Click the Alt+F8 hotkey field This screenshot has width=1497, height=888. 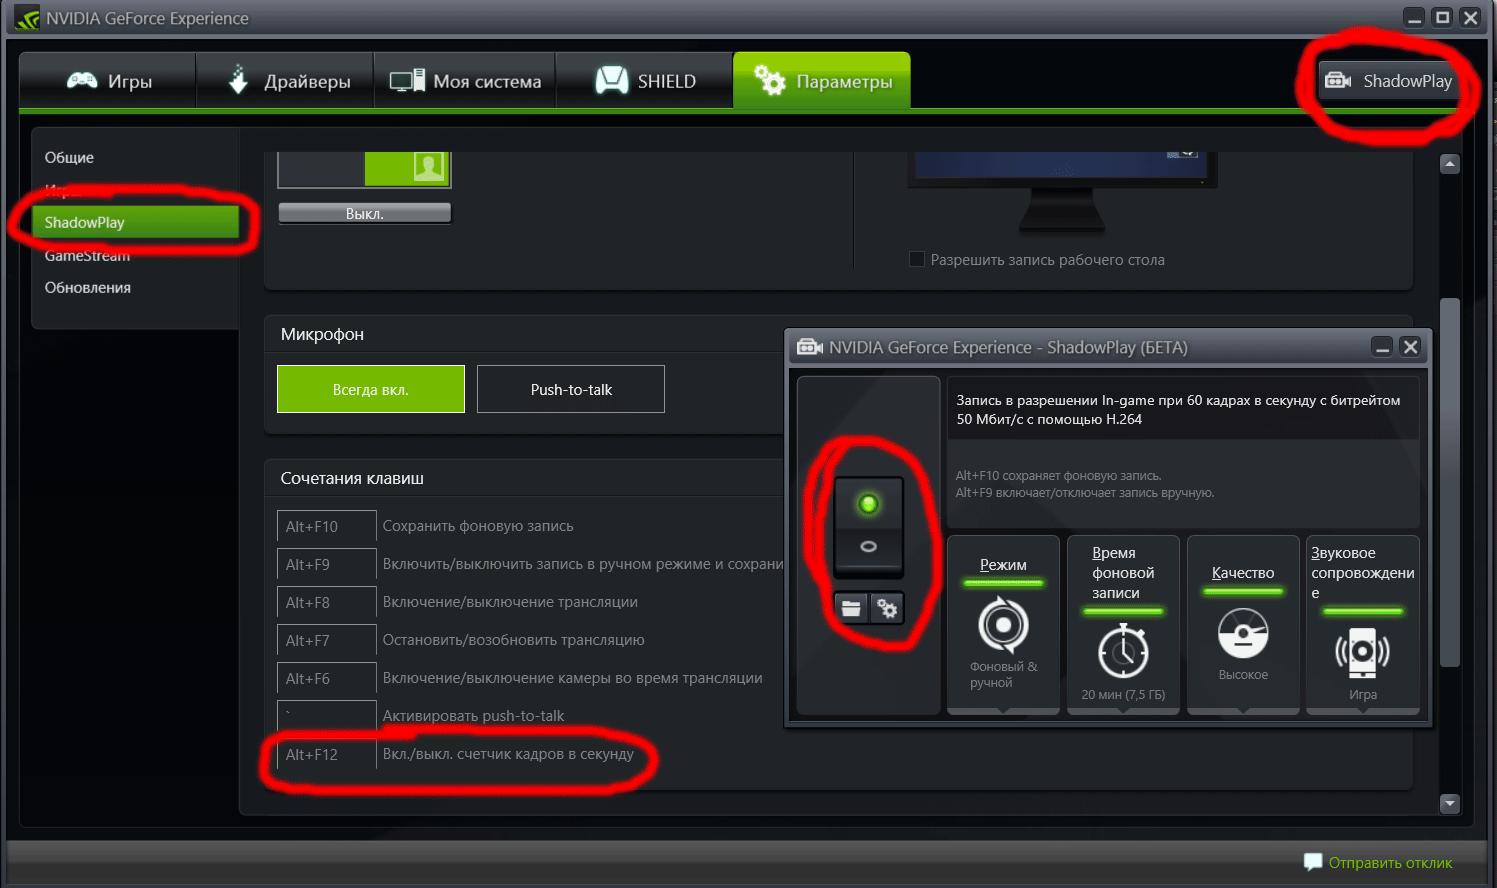click(327, 602)
